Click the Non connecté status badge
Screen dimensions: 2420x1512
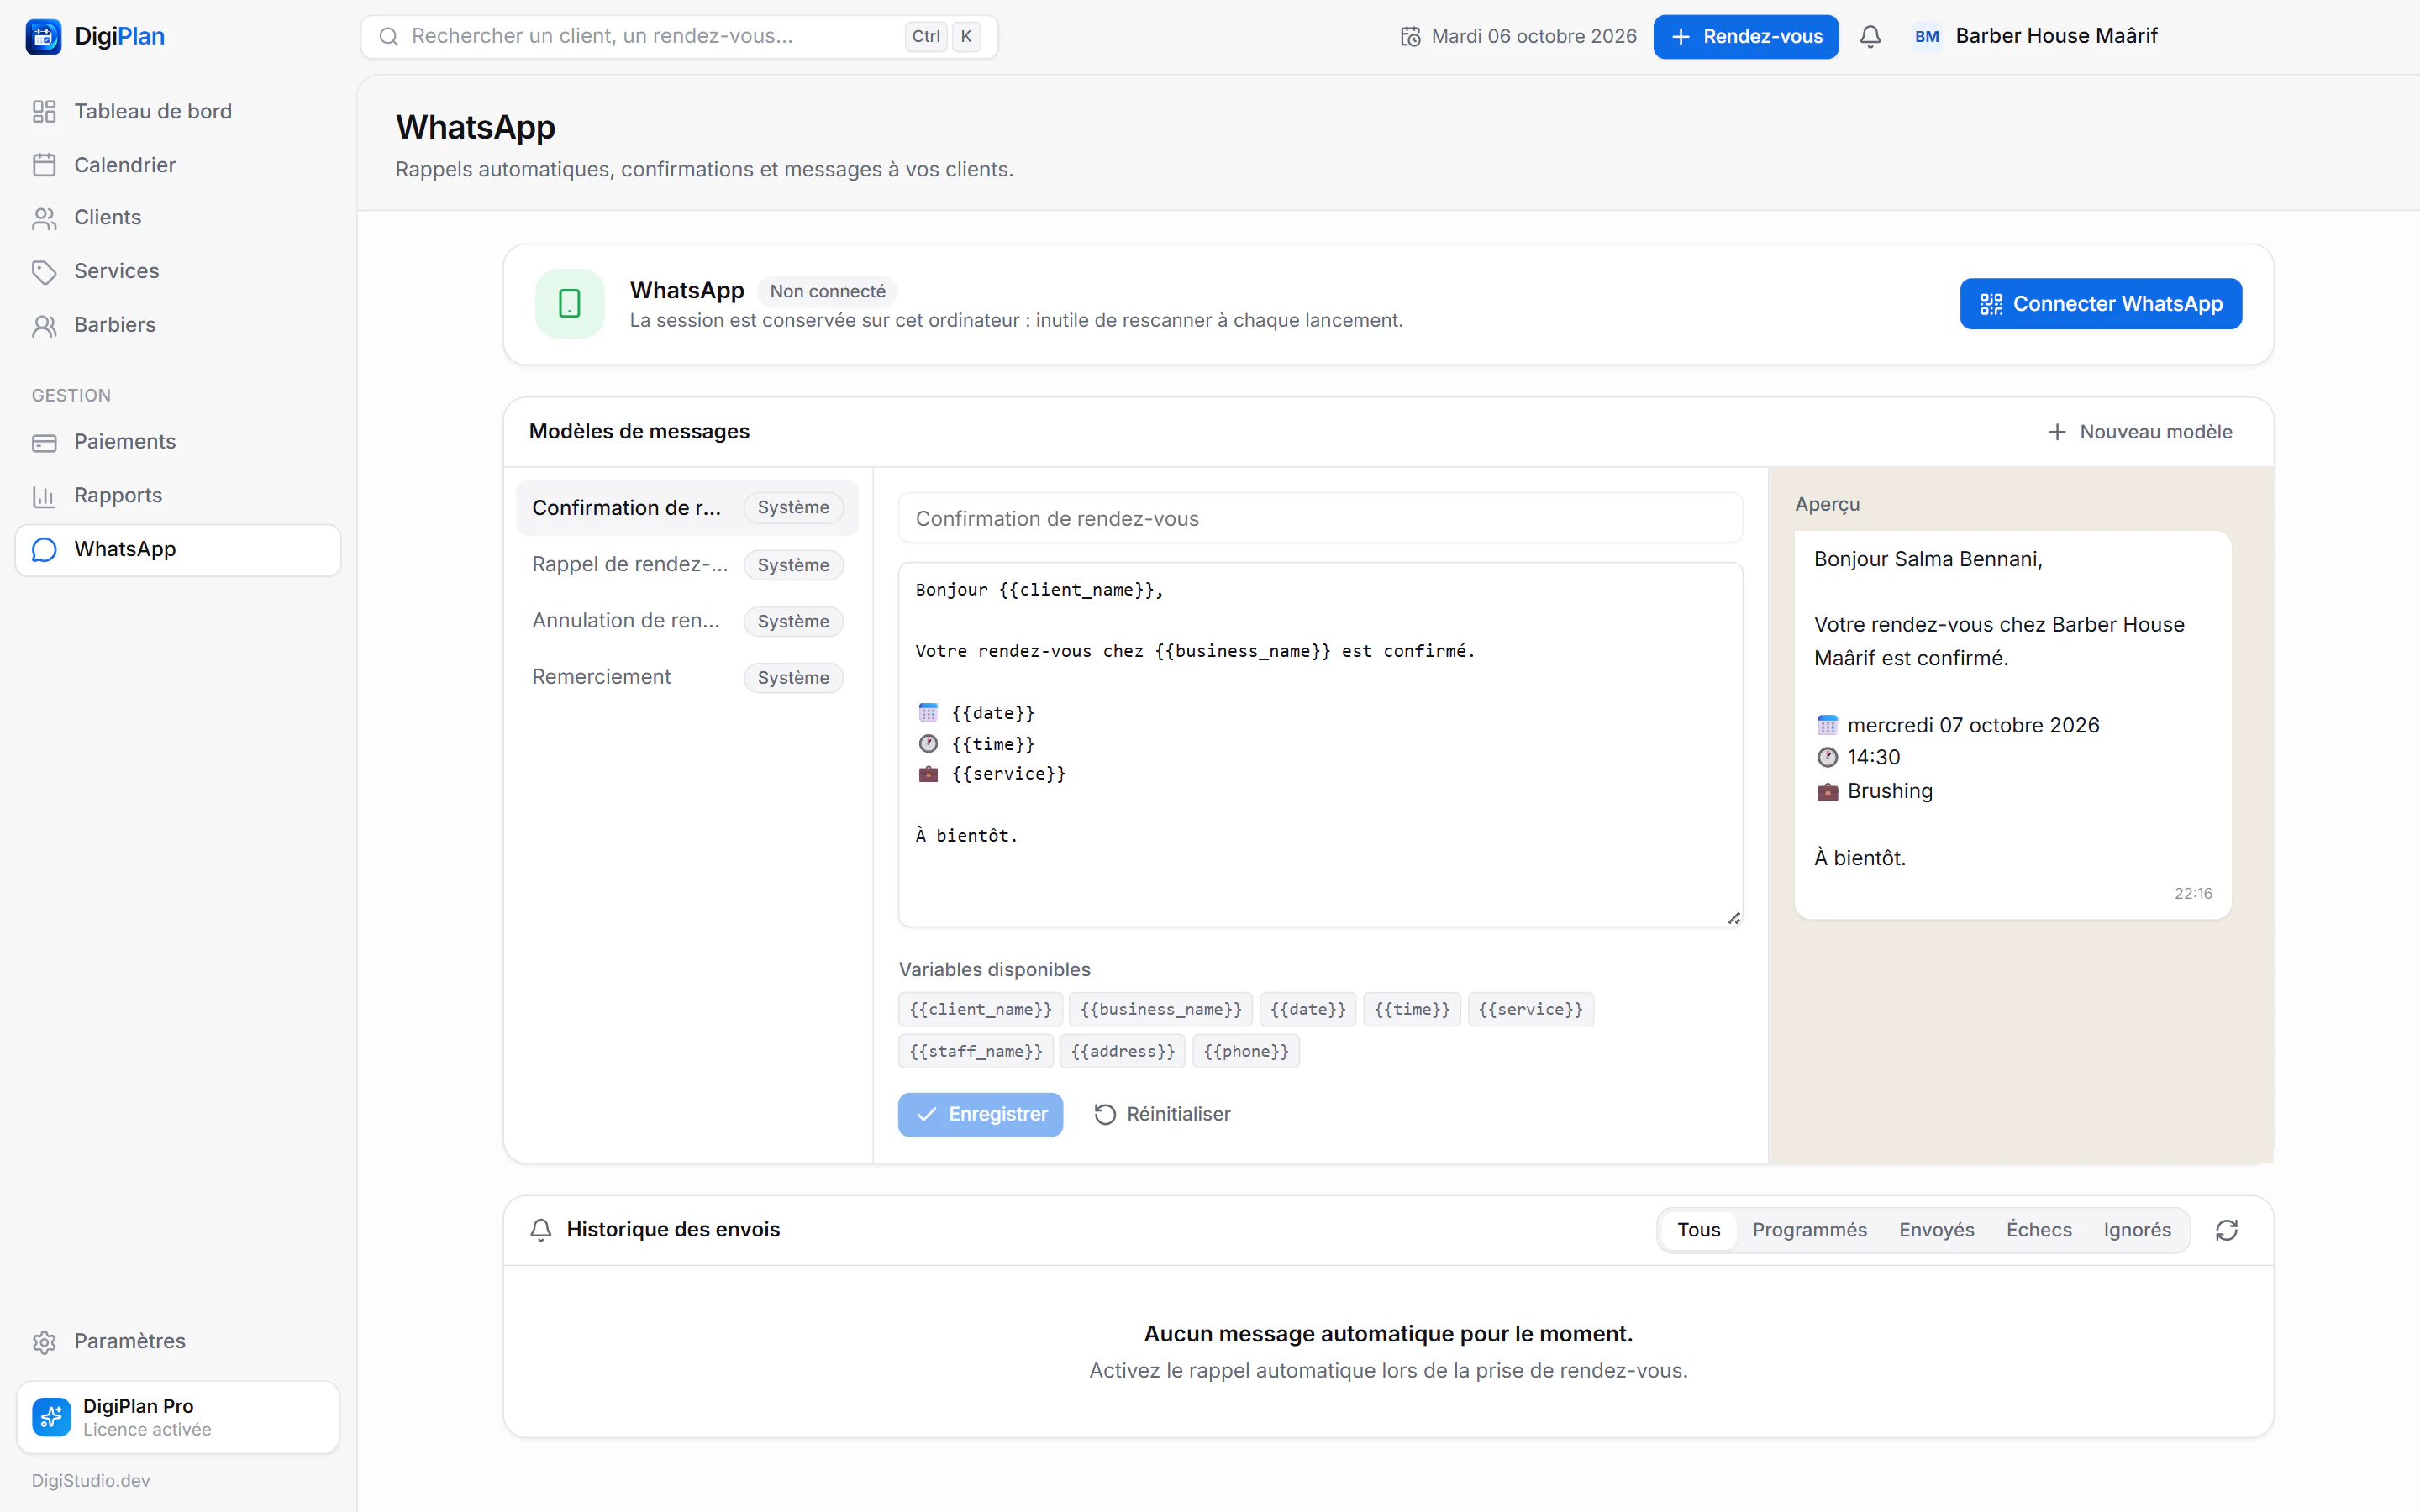pyautogui.click(x=827, y=291)
